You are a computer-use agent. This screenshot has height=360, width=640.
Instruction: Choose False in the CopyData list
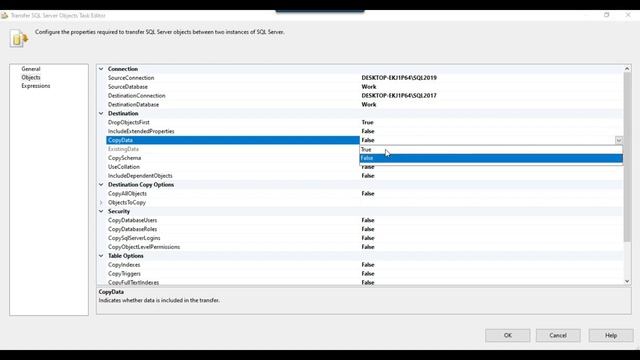[x=491, y=158]
